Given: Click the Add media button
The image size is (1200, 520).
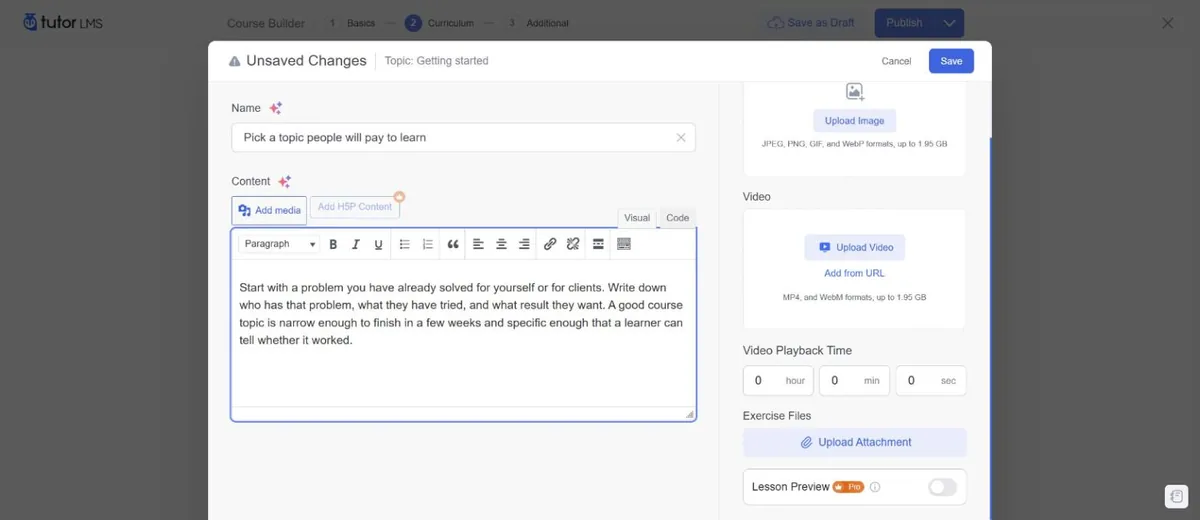Looking at the screenshot, I should click(x=269, y=210).
